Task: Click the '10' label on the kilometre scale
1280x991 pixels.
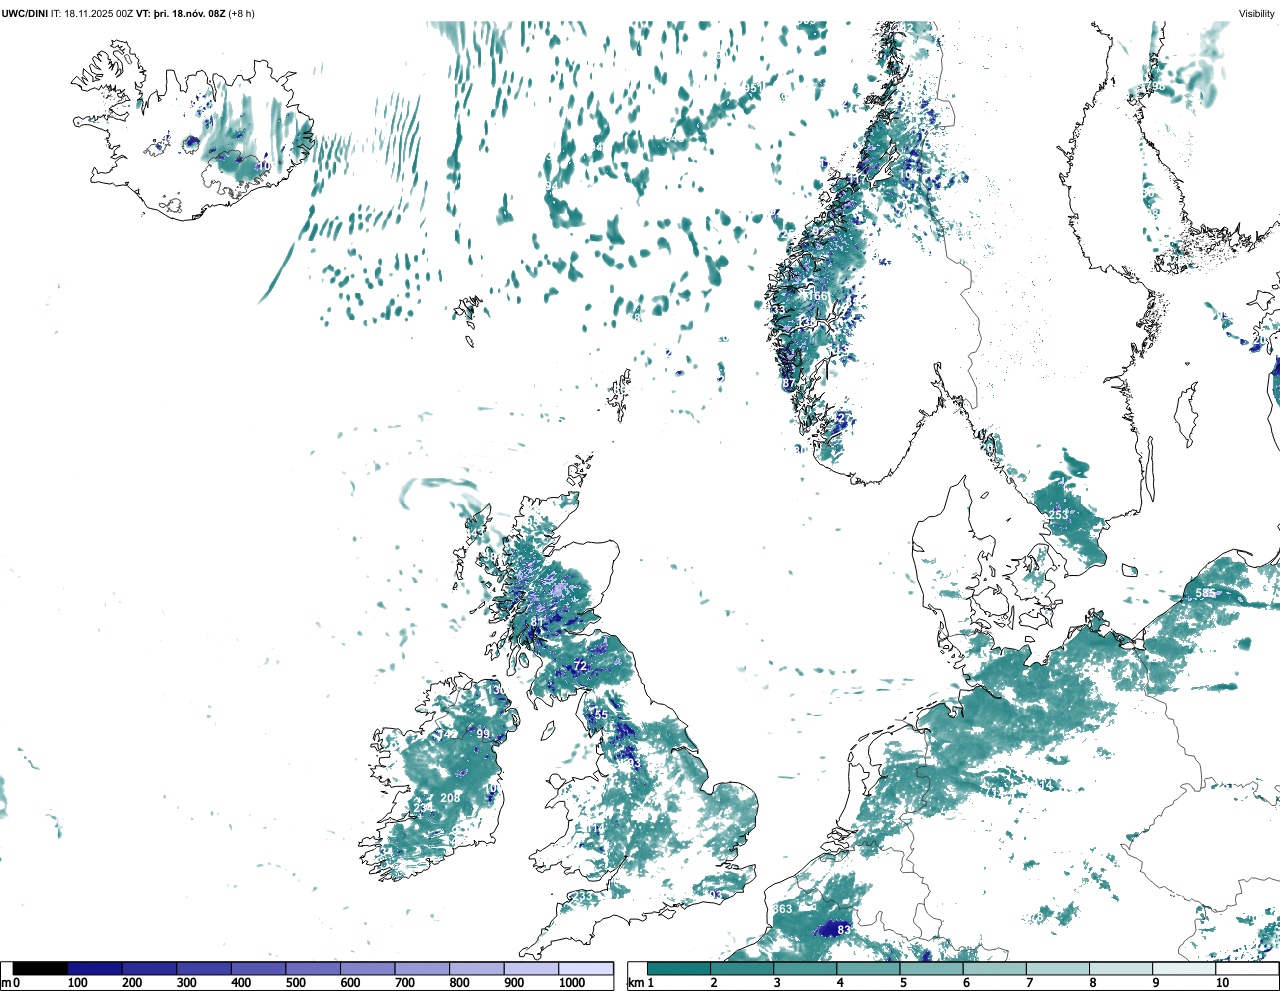Action: (1223, 983)
